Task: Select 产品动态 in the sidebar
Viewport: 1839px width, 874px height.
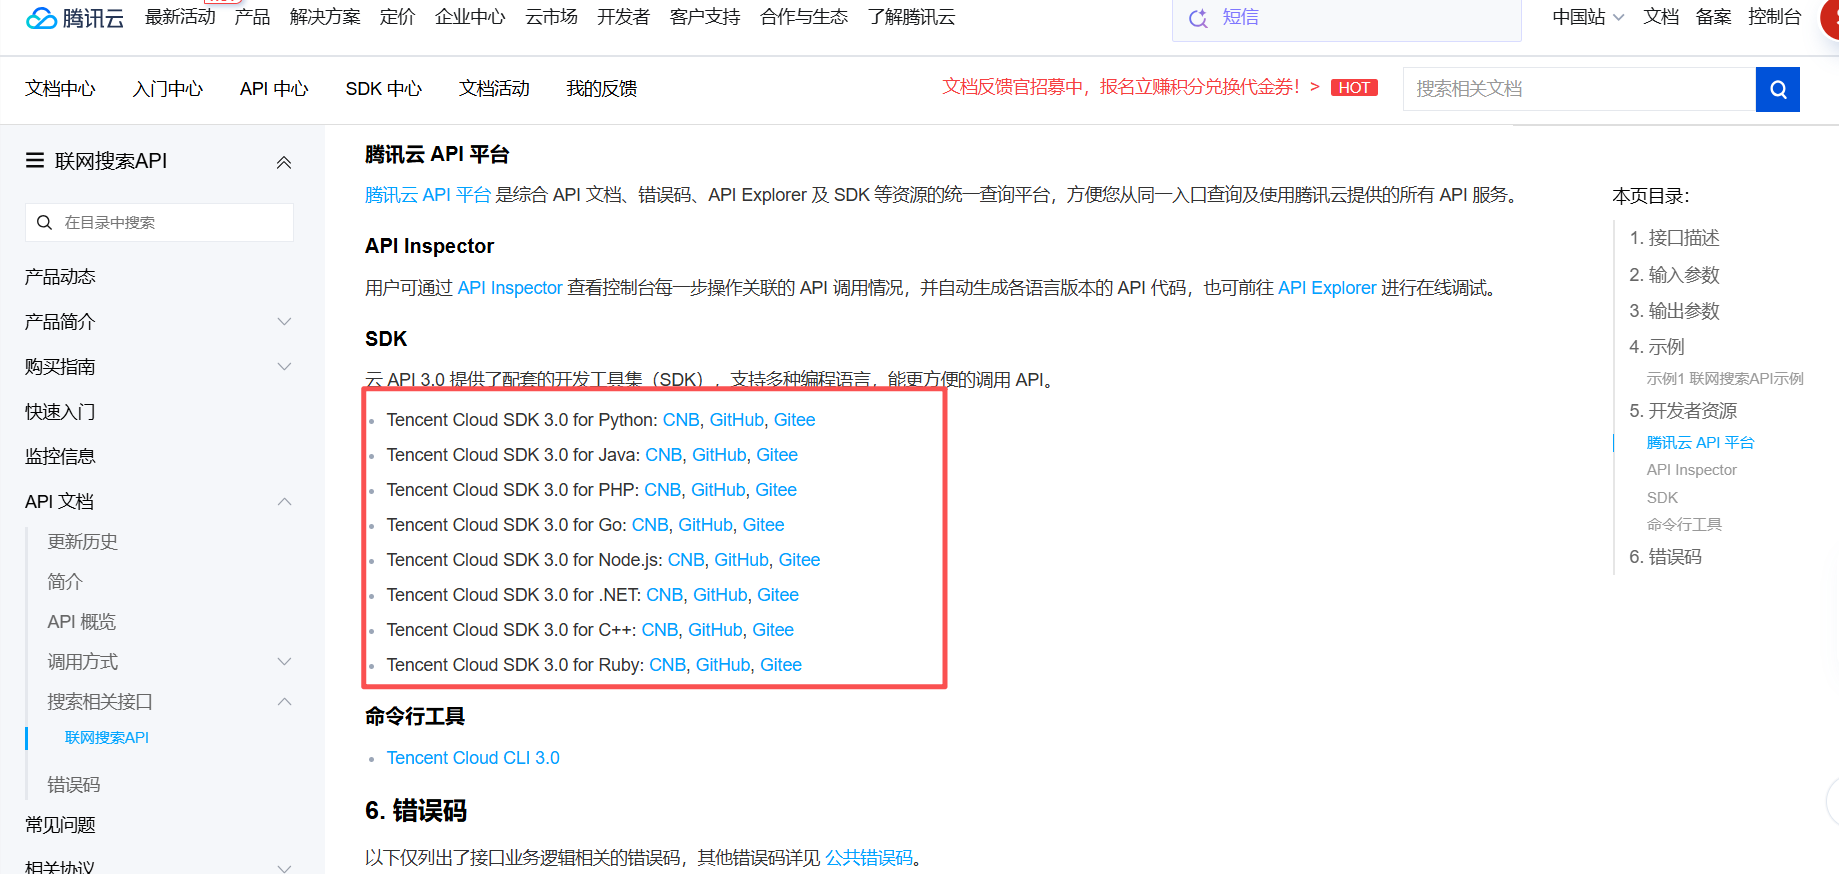Action: [60, 277]
